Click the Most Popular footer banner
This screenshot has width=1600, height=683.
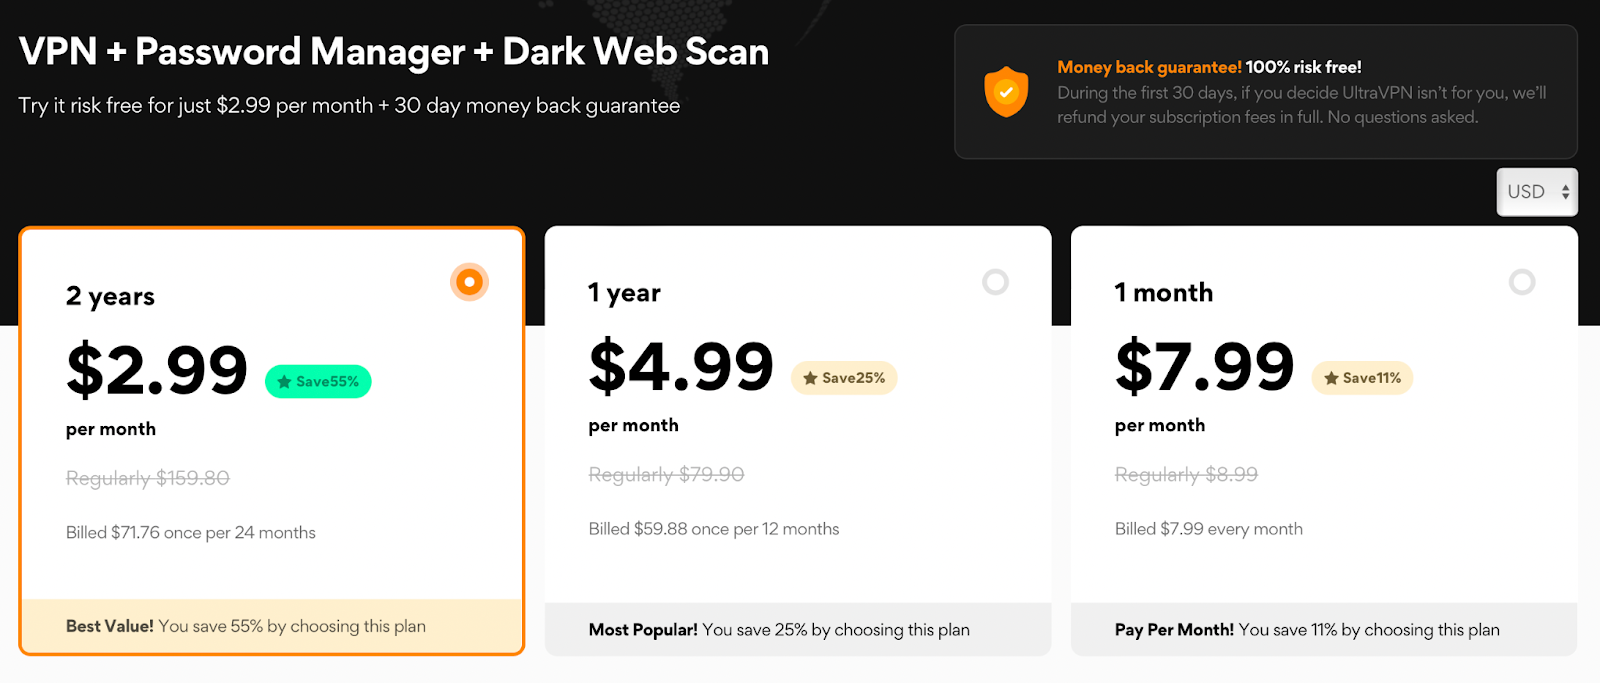click(797, 630)
